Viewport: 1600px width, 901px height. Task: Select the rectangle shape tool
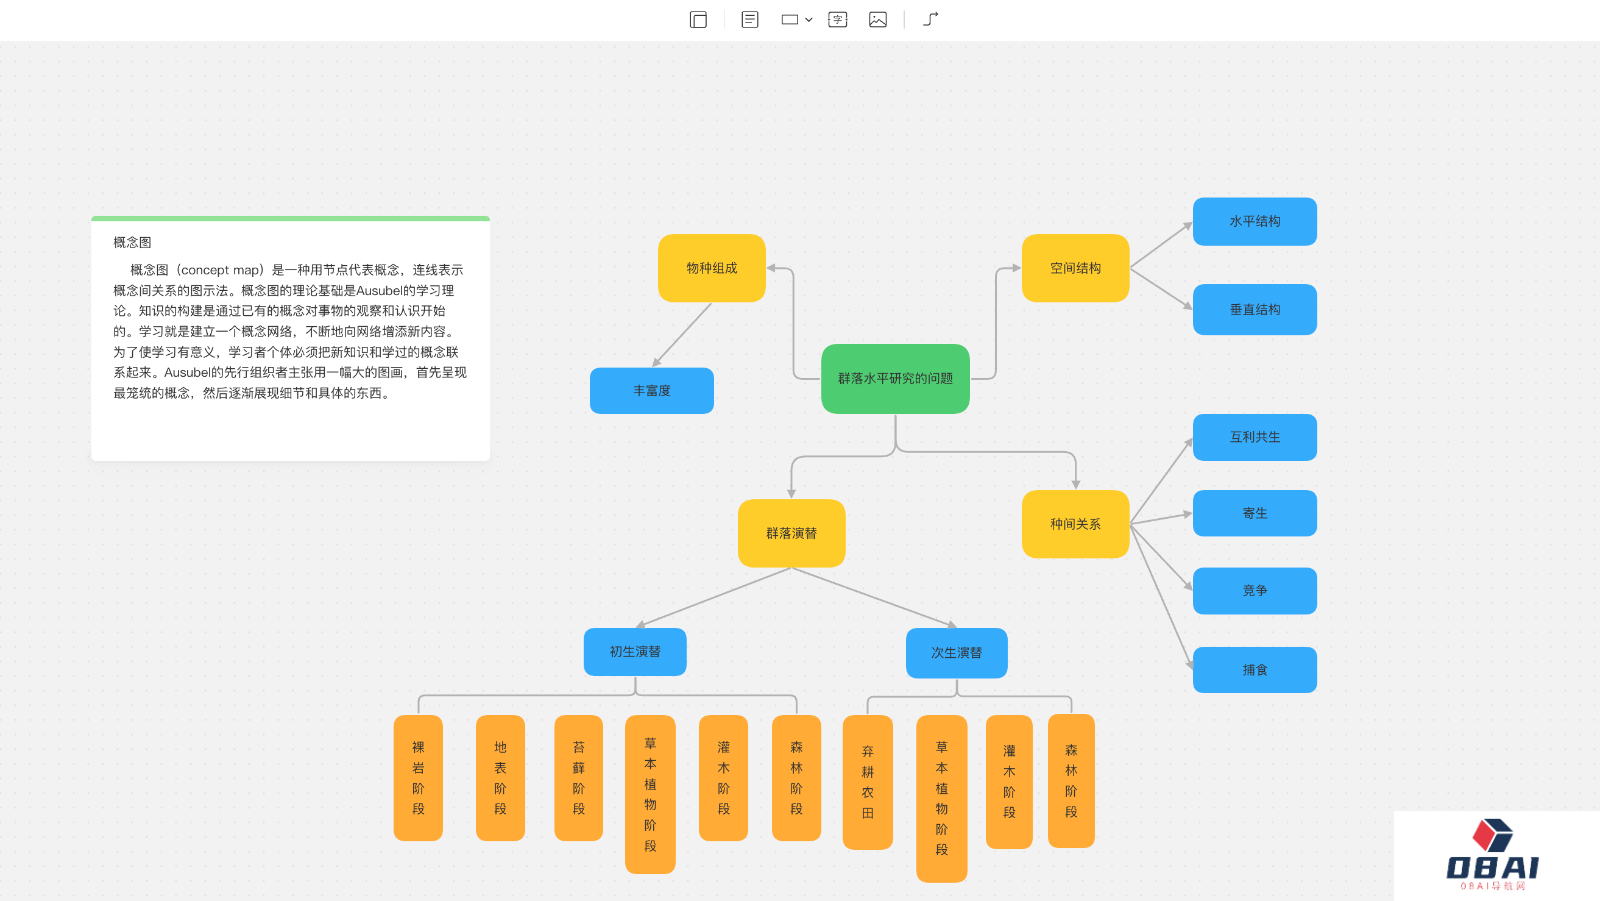point(790,19)
